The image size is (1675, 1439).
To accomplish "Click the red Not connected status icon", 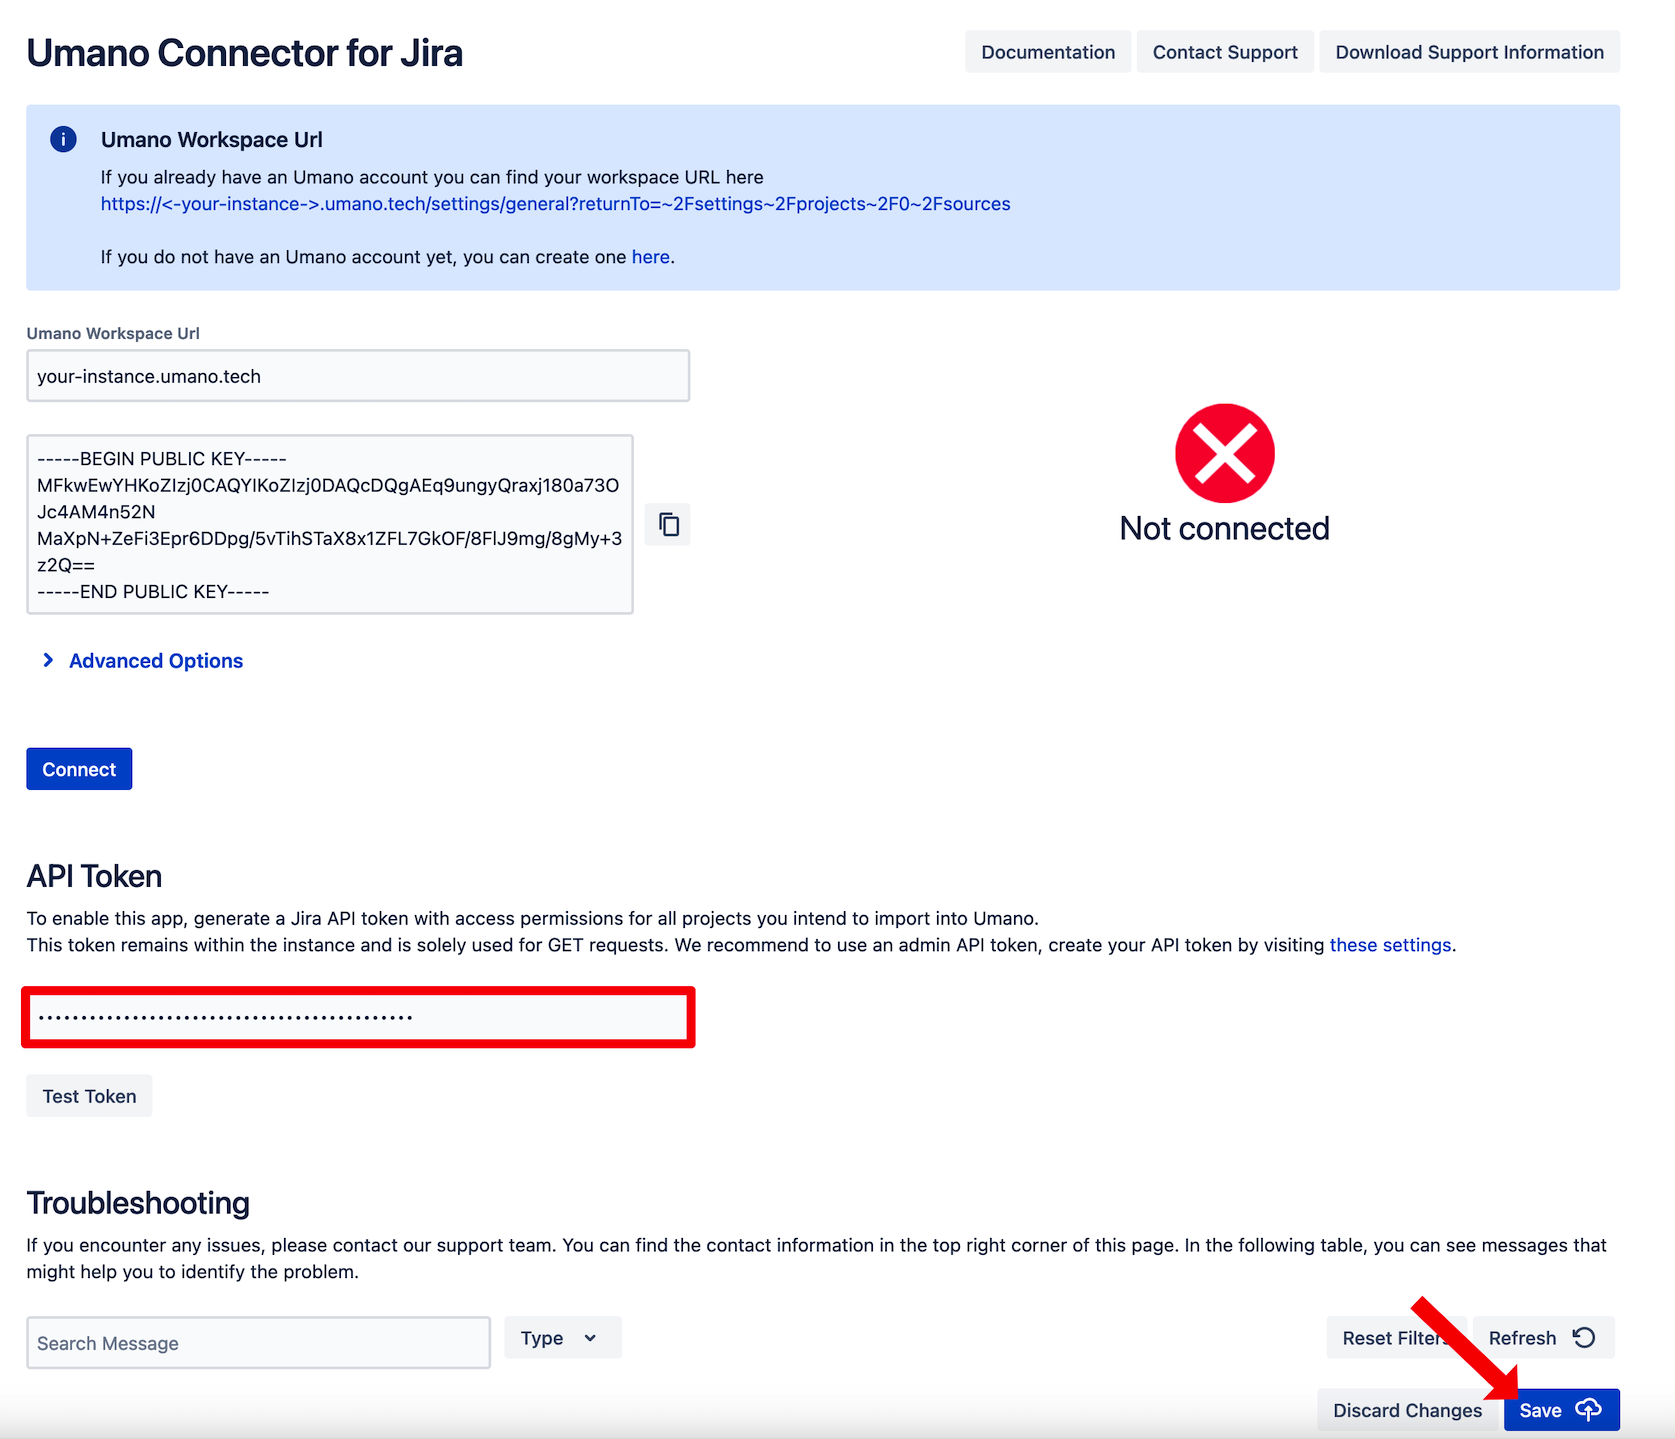I will point(1224,453).
